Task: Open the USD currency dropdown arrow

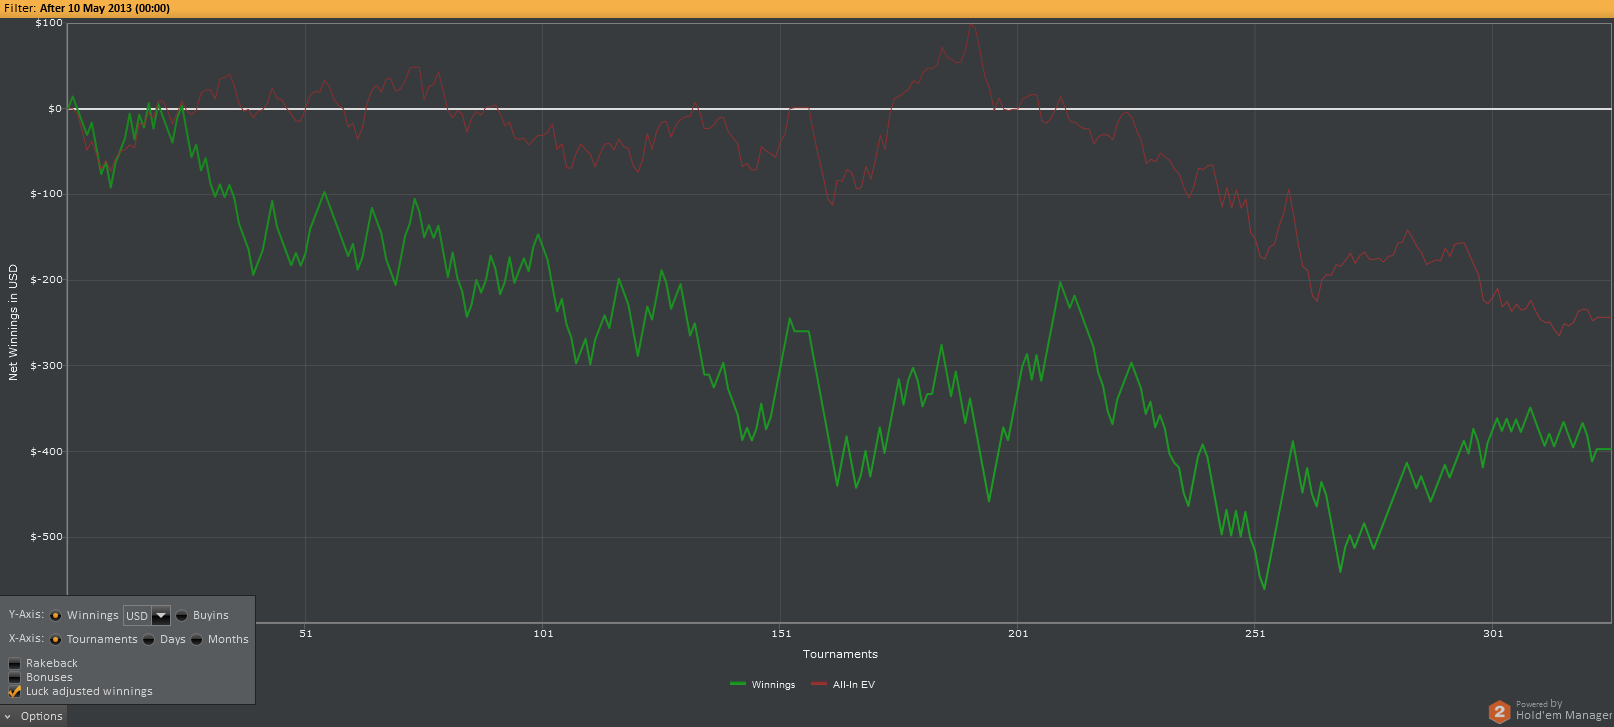Action: point(160,616)
